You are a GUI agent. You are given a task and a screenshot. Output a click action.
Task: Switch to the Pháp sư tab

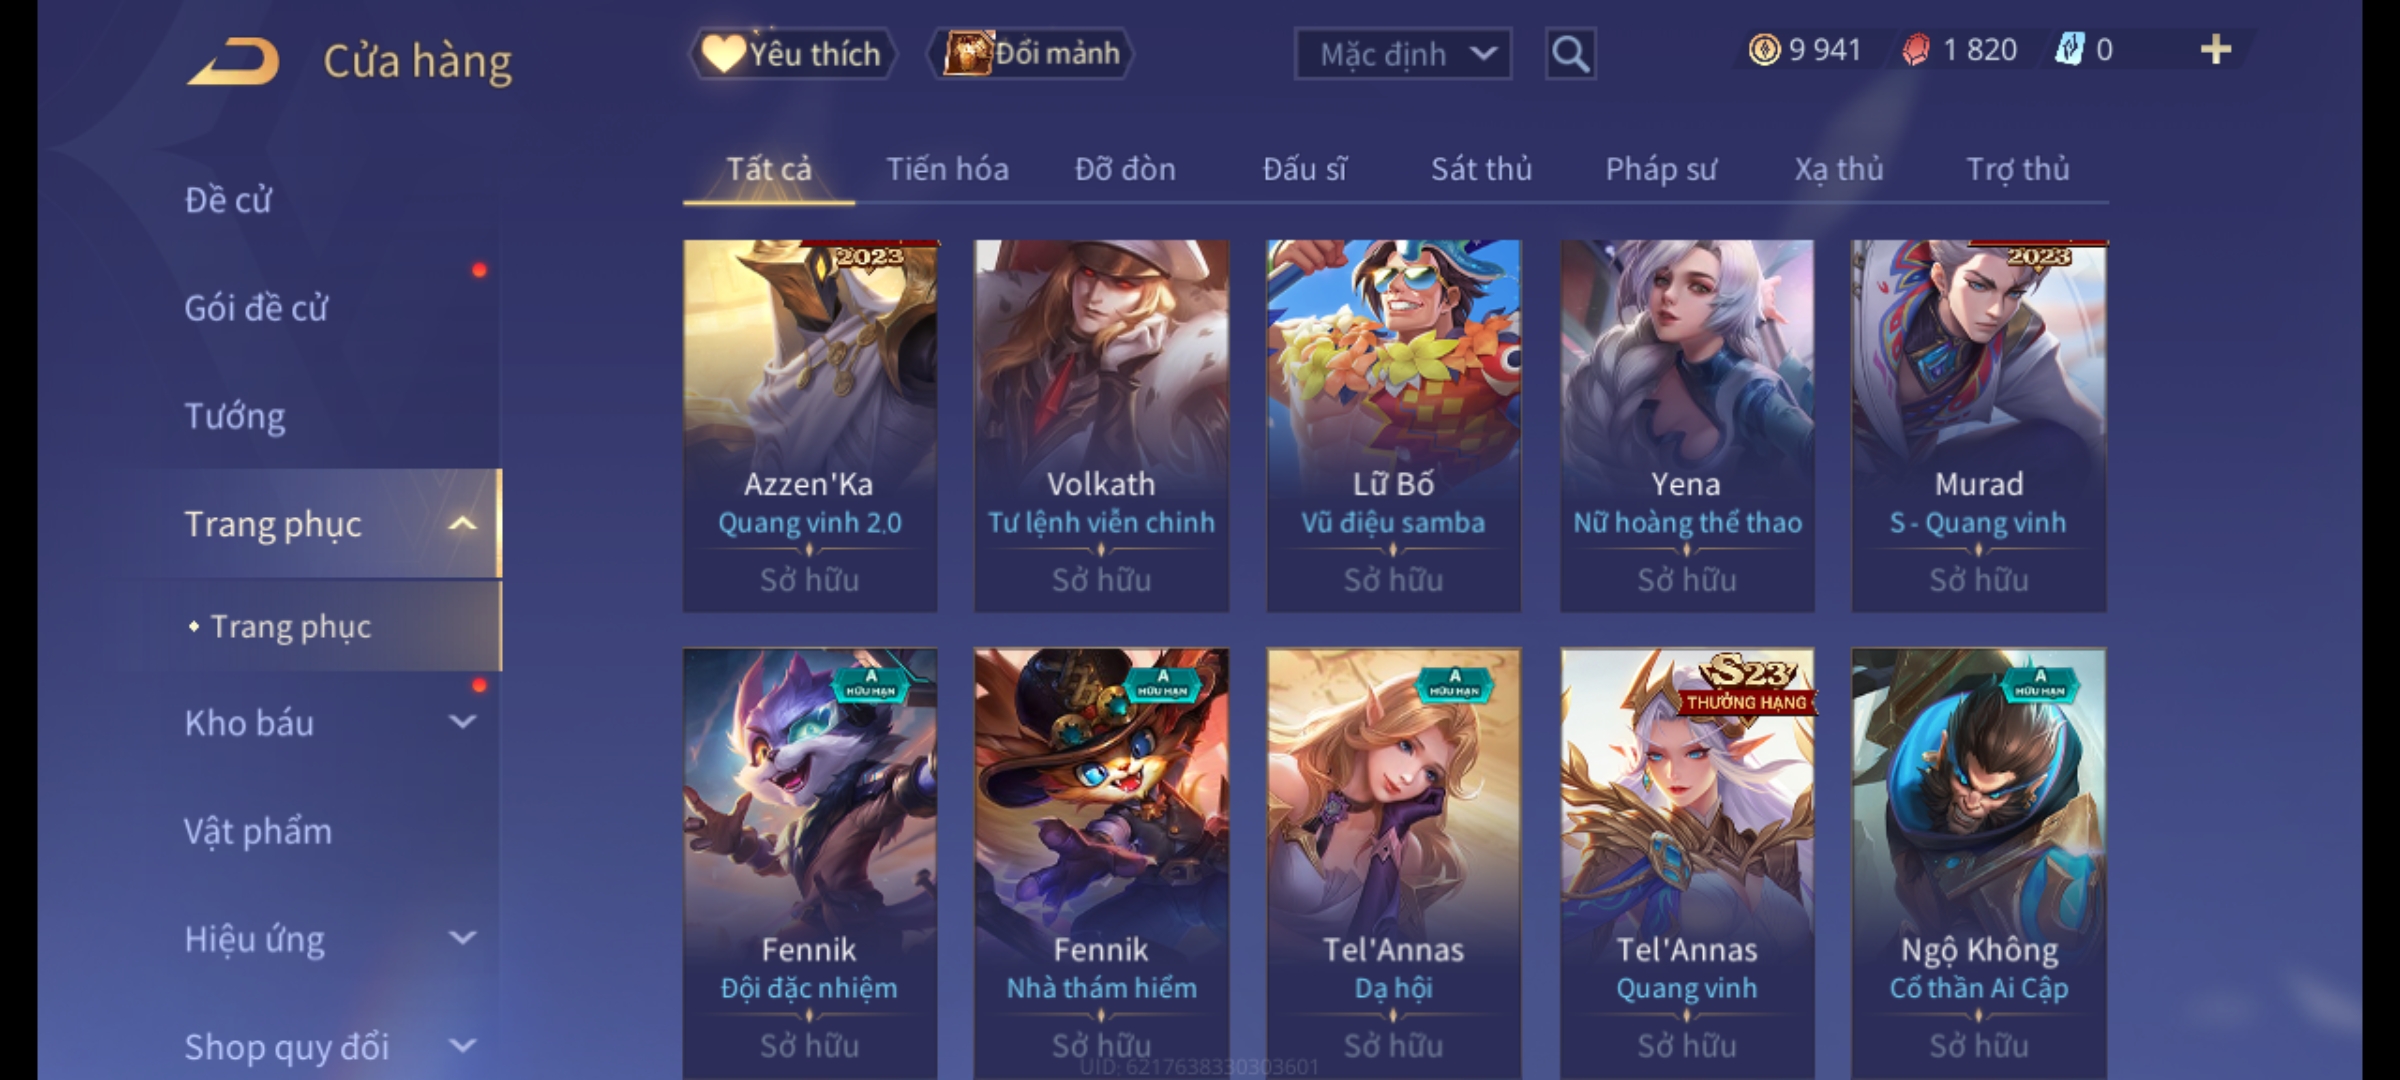1661,169
